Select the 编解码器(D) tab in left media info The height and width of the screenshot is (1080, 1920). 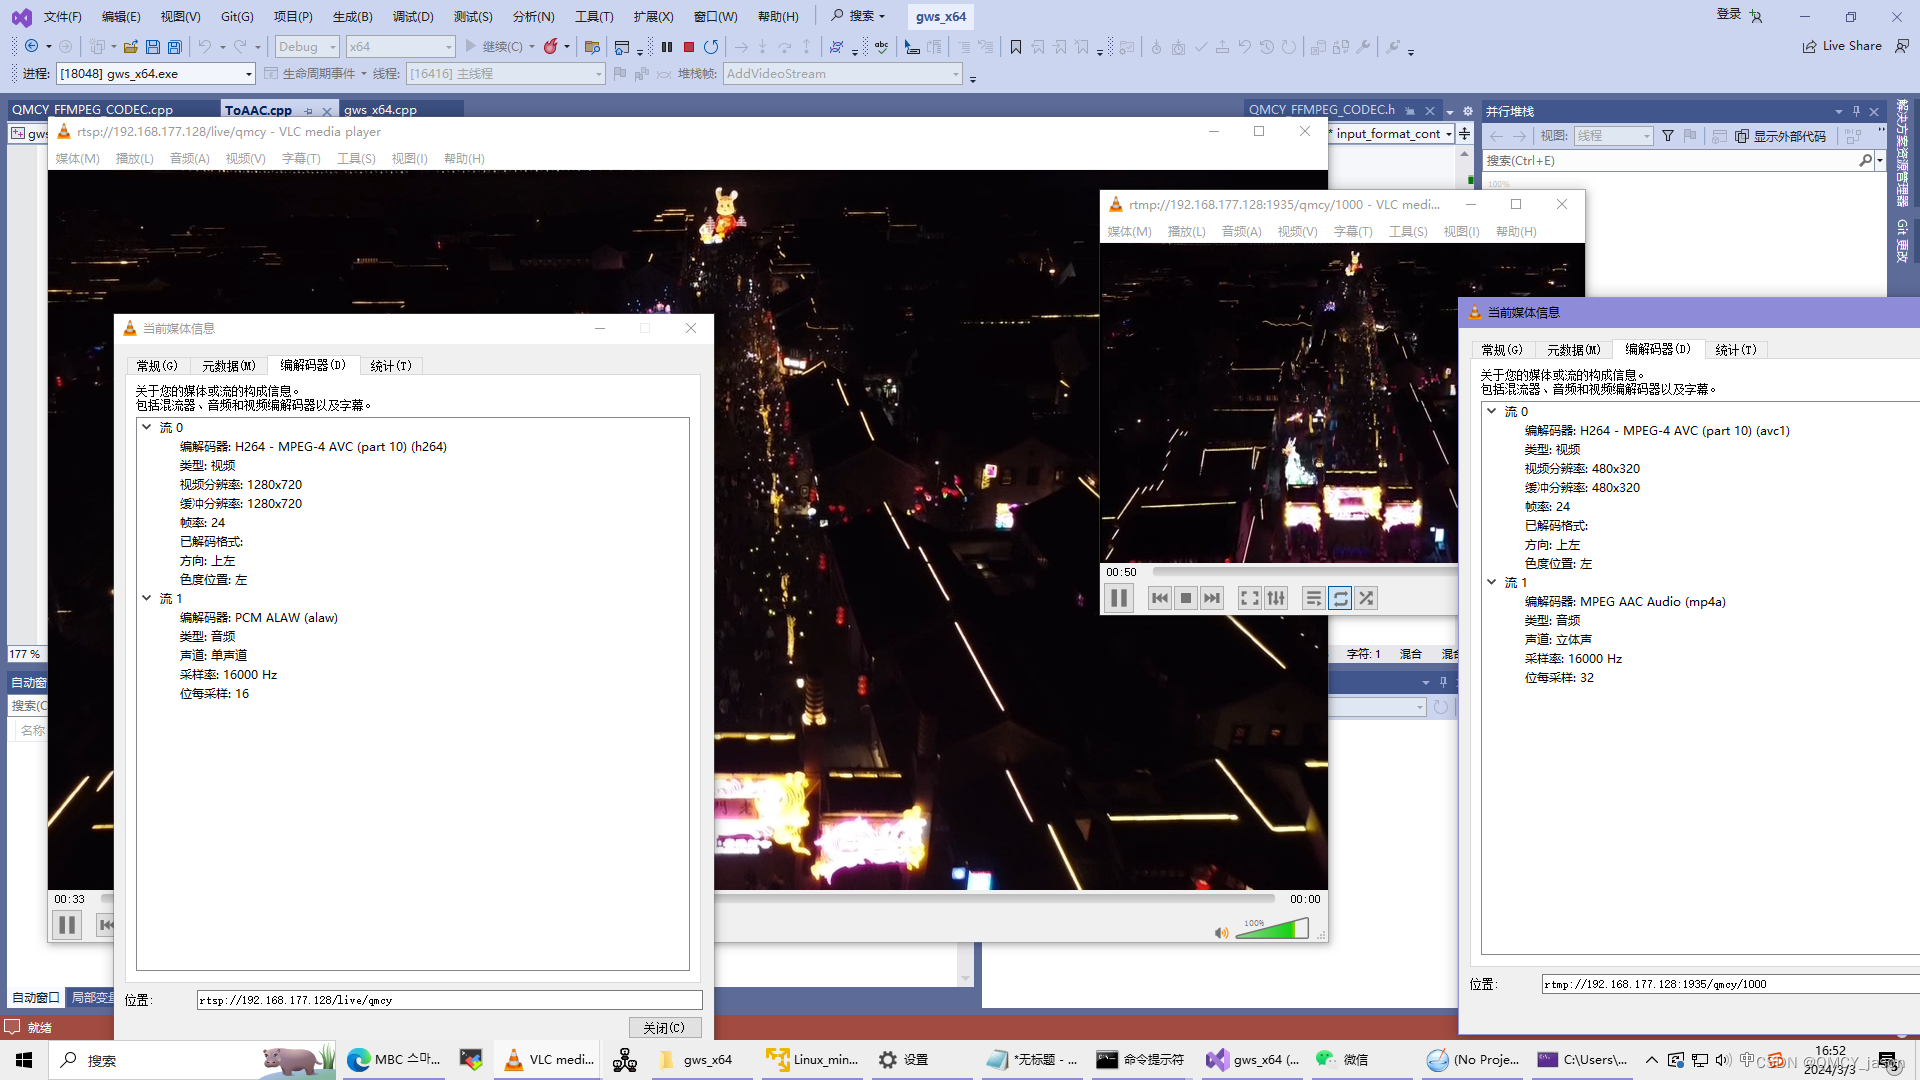(311, 365)
